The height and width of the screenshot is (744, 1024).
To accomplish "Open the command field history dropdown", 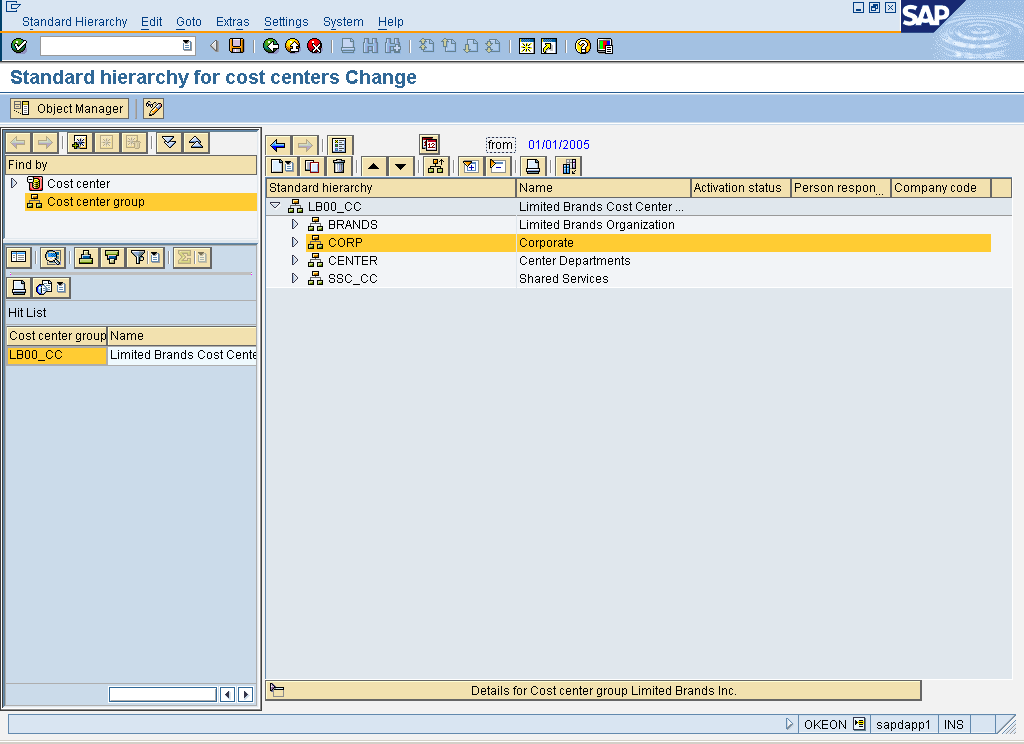I will coord(187,46).
